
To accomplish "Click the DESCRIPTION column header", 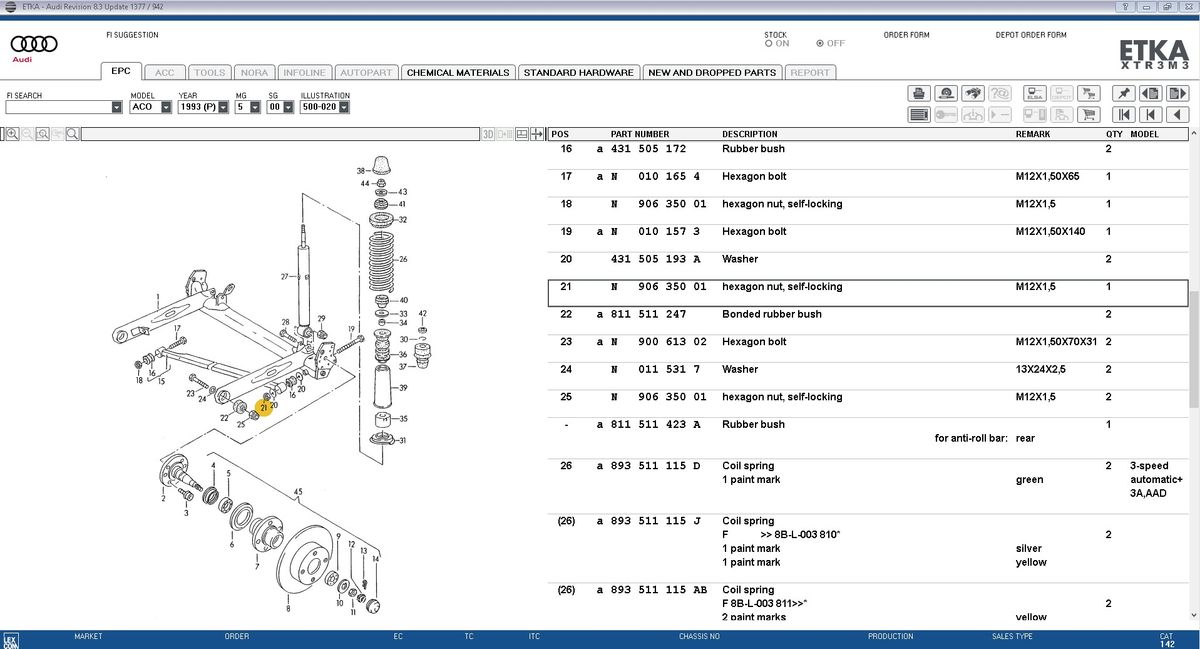I will point(750,134).
